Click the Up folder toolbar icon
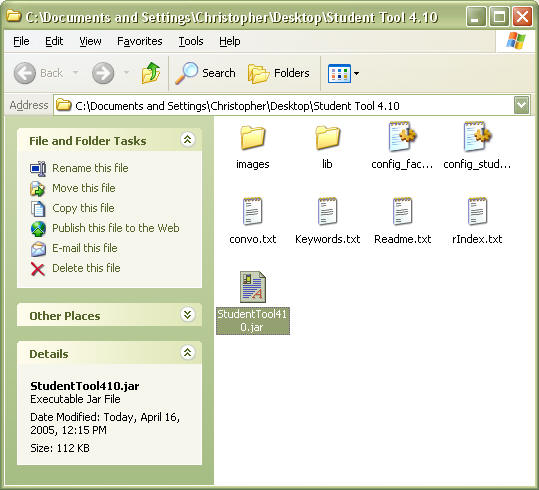Image resolution: width=539 pixels, height=490 pixels. [x=151, y=73]
